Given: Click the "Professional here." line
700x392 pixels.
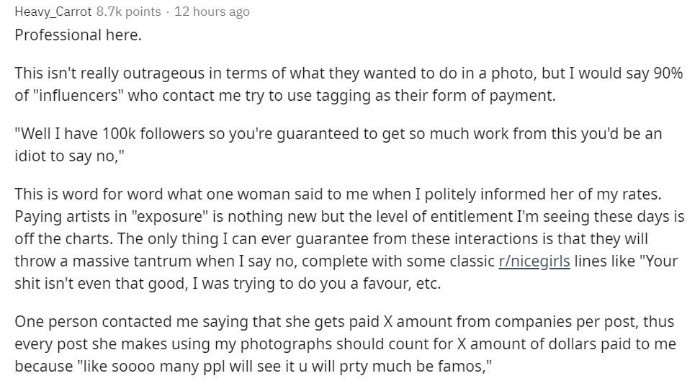Looking at the screenshot, I should tap(78, 35).
